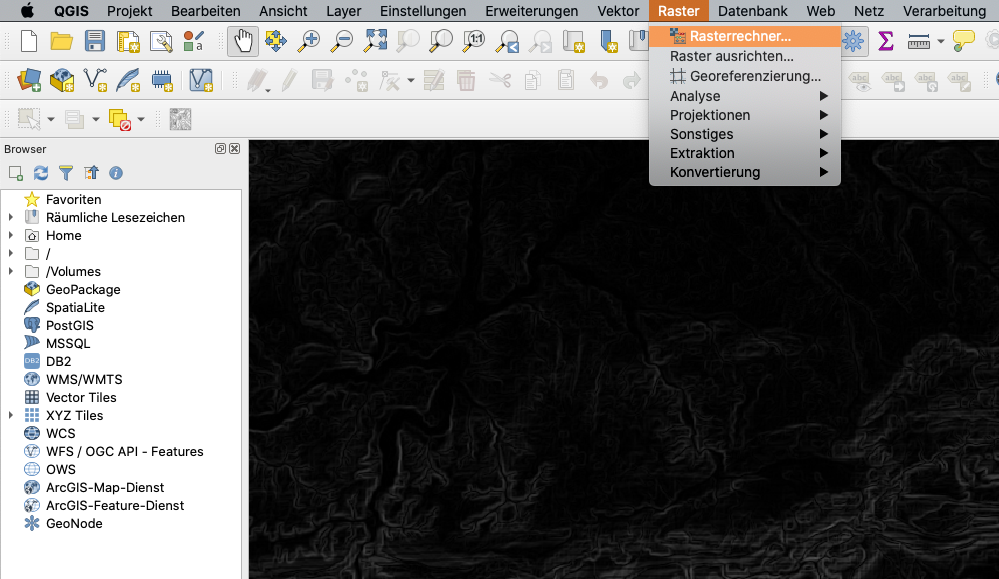
Task: Open the Projektionen submenu
Action: (745, 115)
